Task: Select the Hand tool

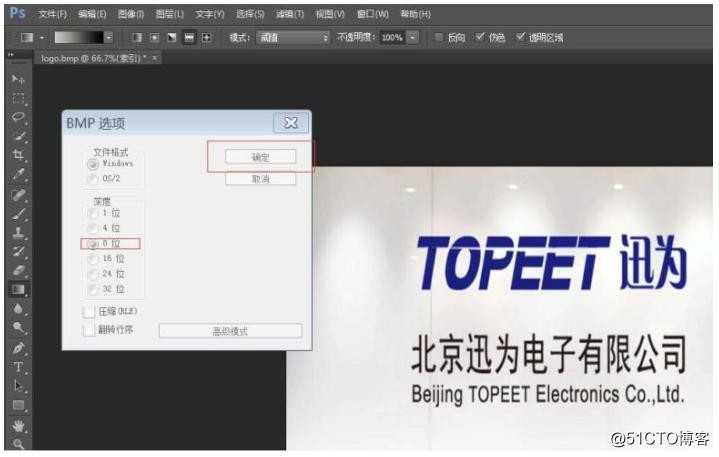Action: click(18, 426)
